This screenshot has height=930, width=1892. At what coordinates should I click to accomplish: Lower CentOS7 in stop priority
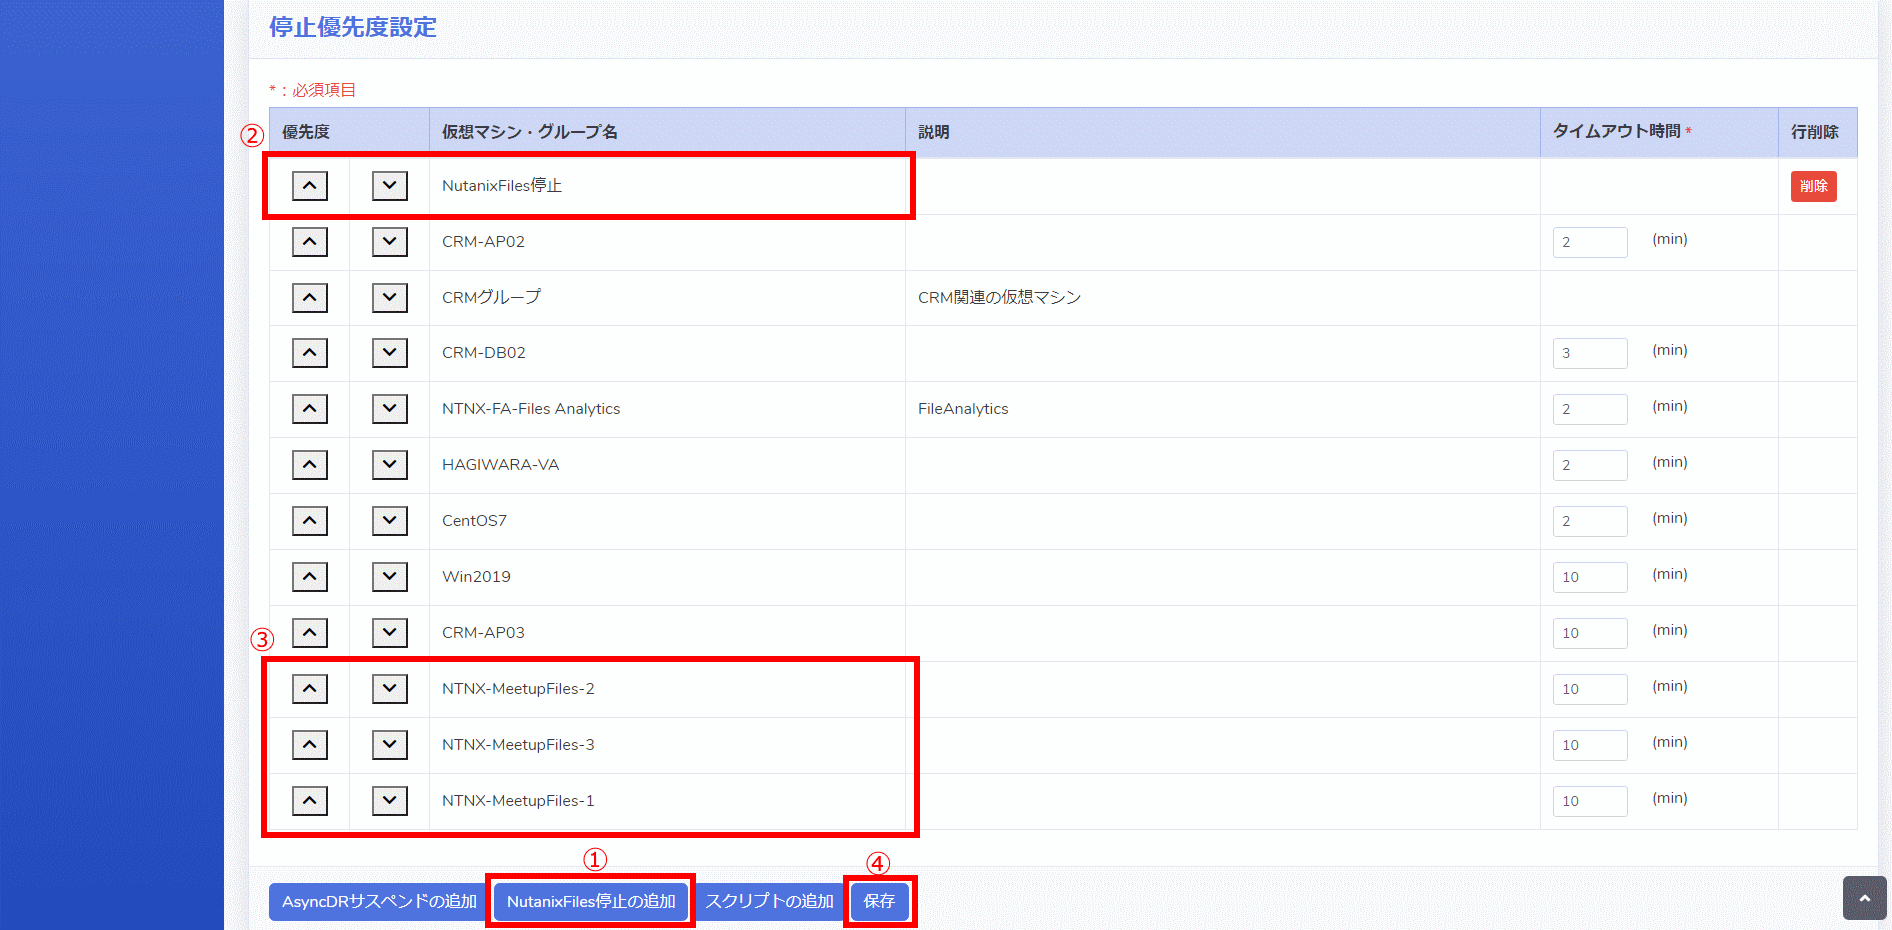[x=390, y=521]
